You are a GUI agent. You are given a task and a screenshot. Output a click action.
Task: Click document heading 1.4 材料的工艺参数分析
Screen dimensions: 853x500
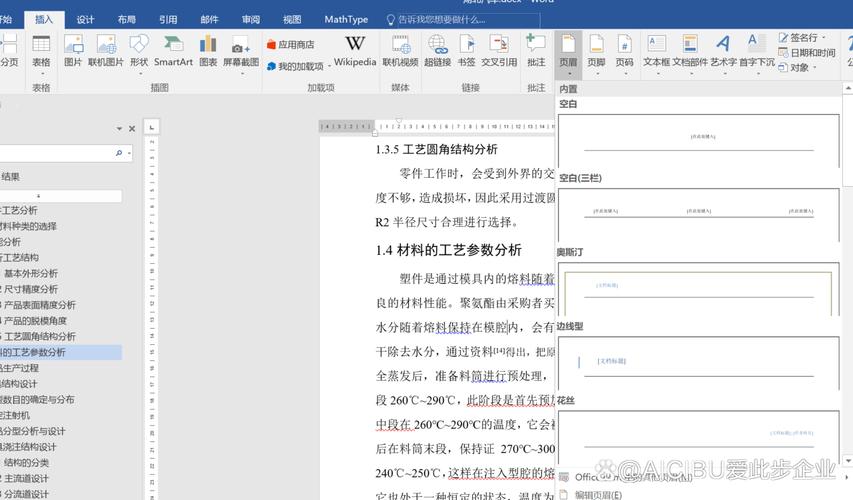pos(448,250)
